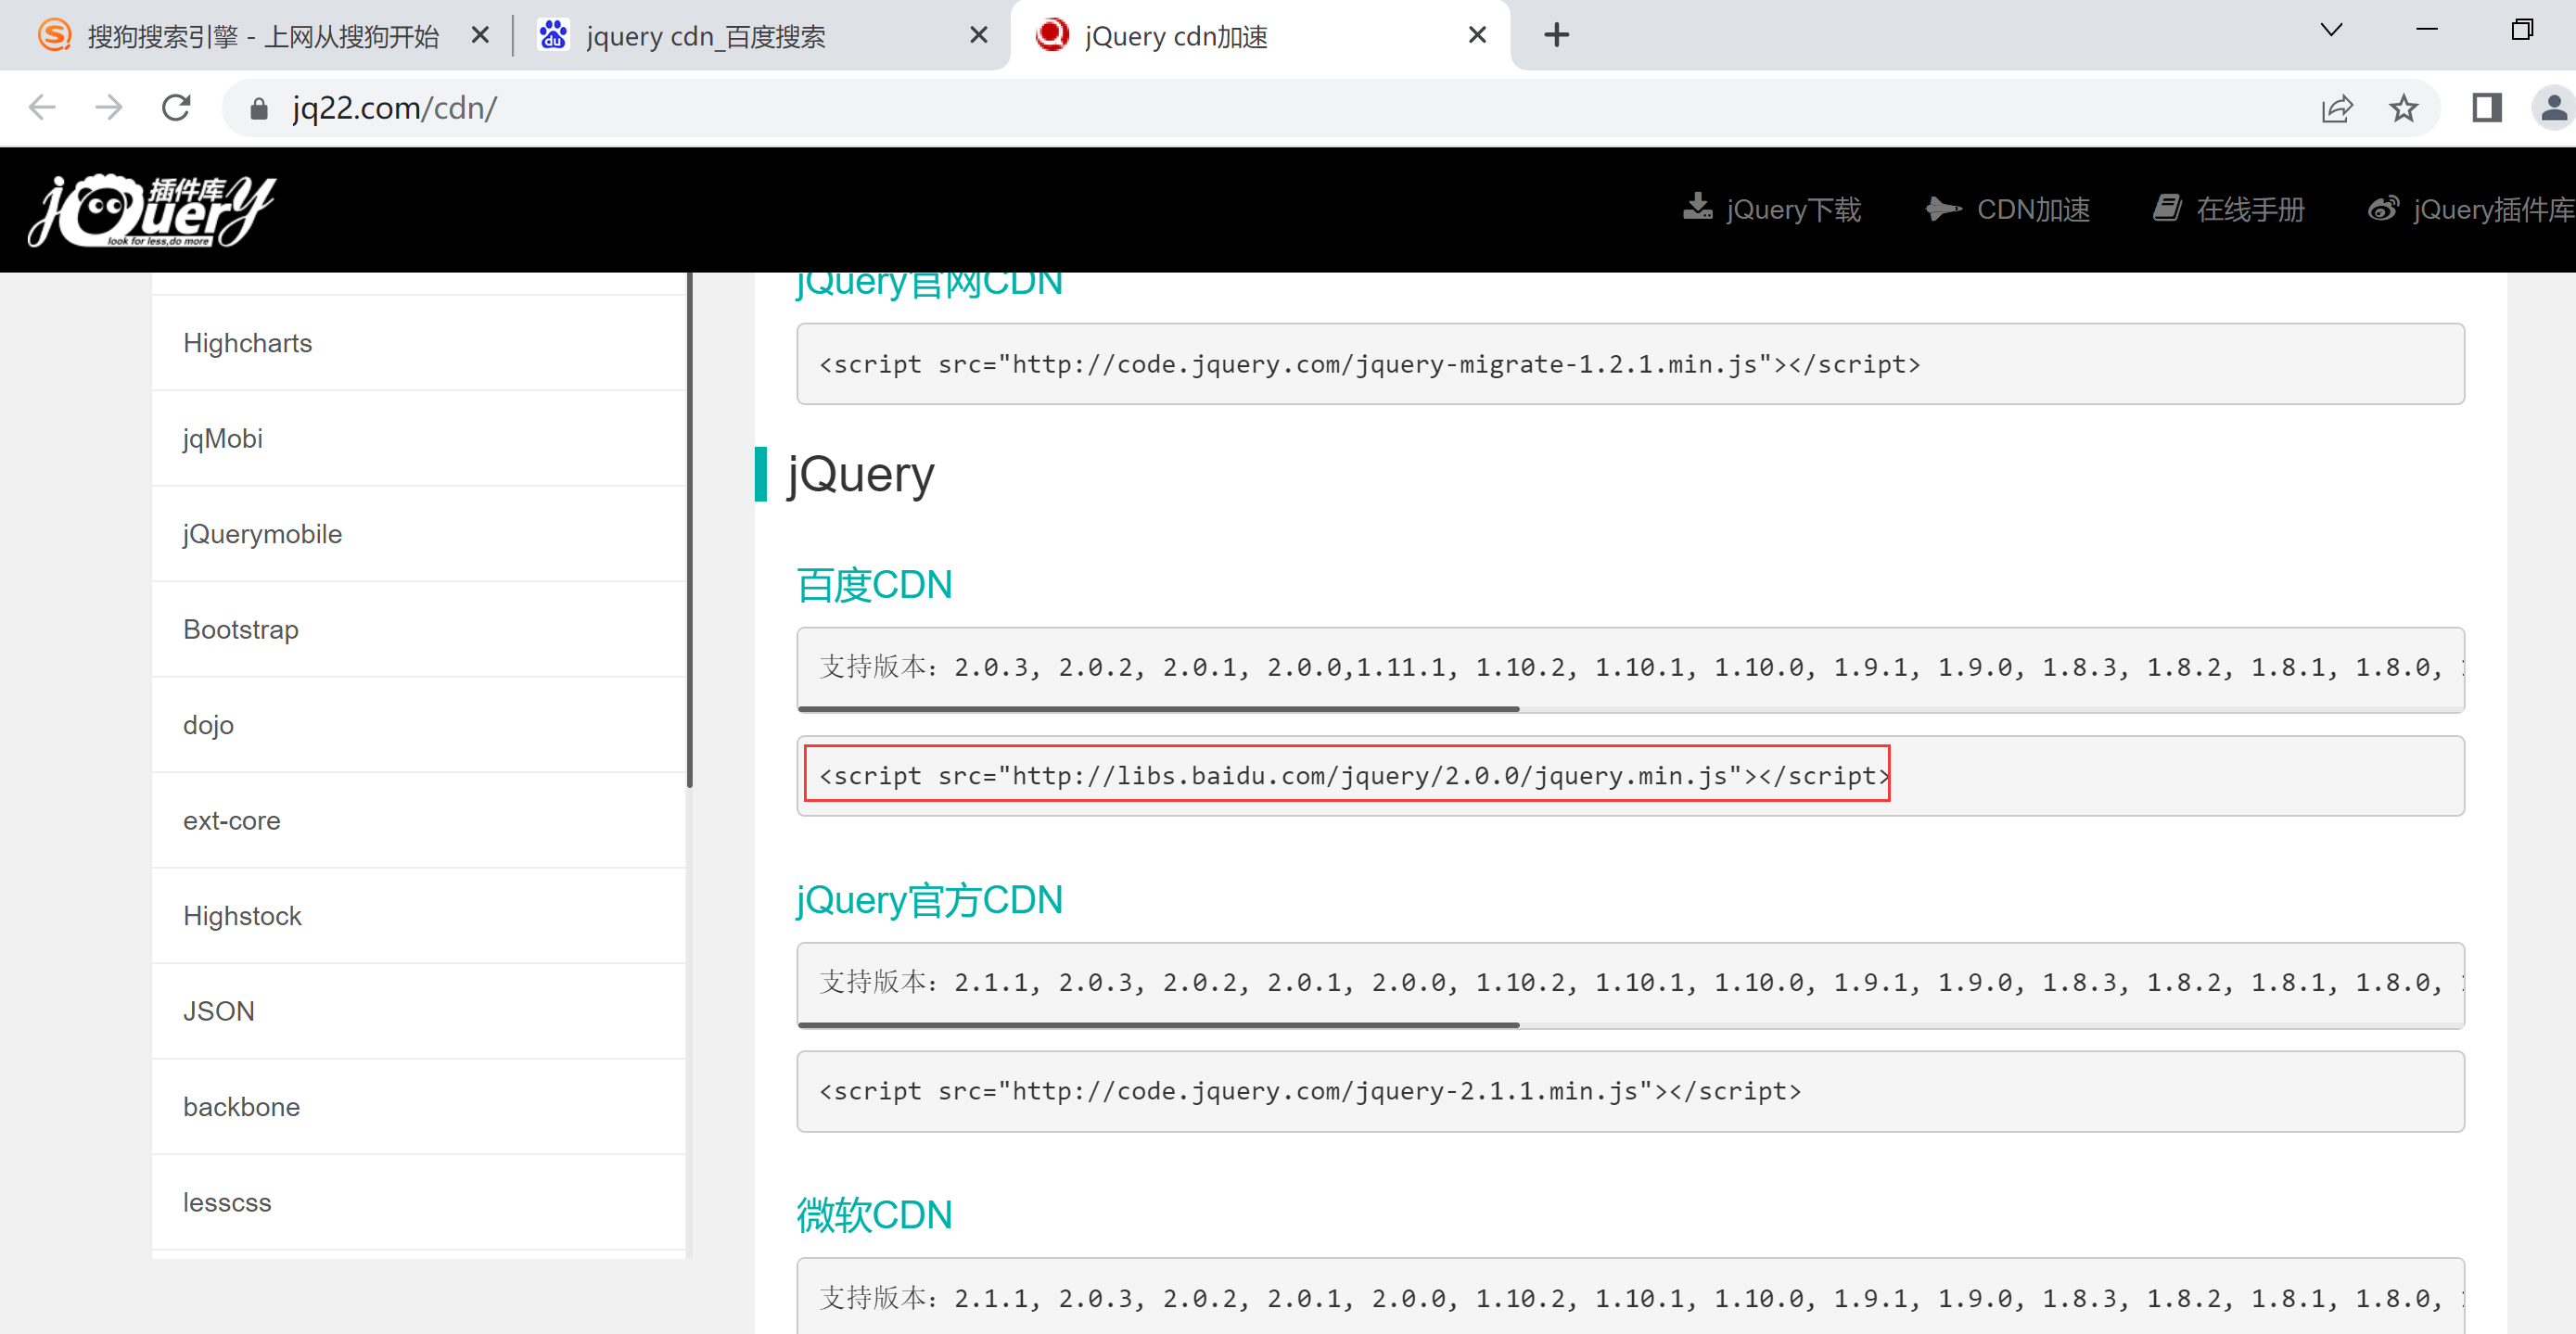Image resolution: width=2576 pixels, height=1334 pixels.
Task: Click the browser back arrow
Action: click(x=42, y=107)
